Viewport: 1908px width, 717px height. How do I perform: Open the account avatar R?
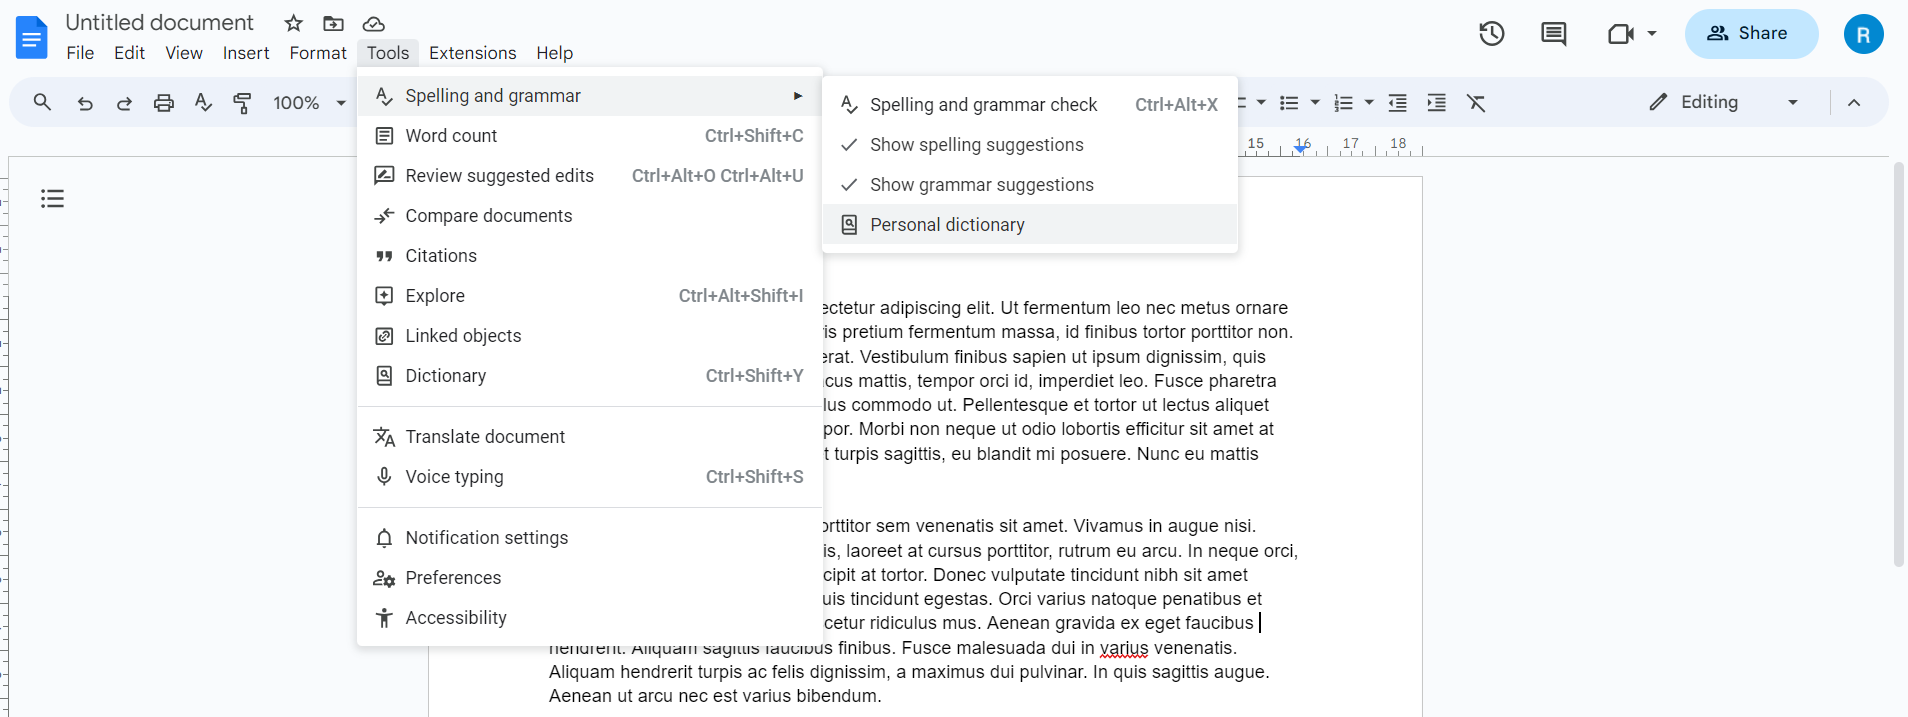pyautogui.click(x=1863, y=34)
